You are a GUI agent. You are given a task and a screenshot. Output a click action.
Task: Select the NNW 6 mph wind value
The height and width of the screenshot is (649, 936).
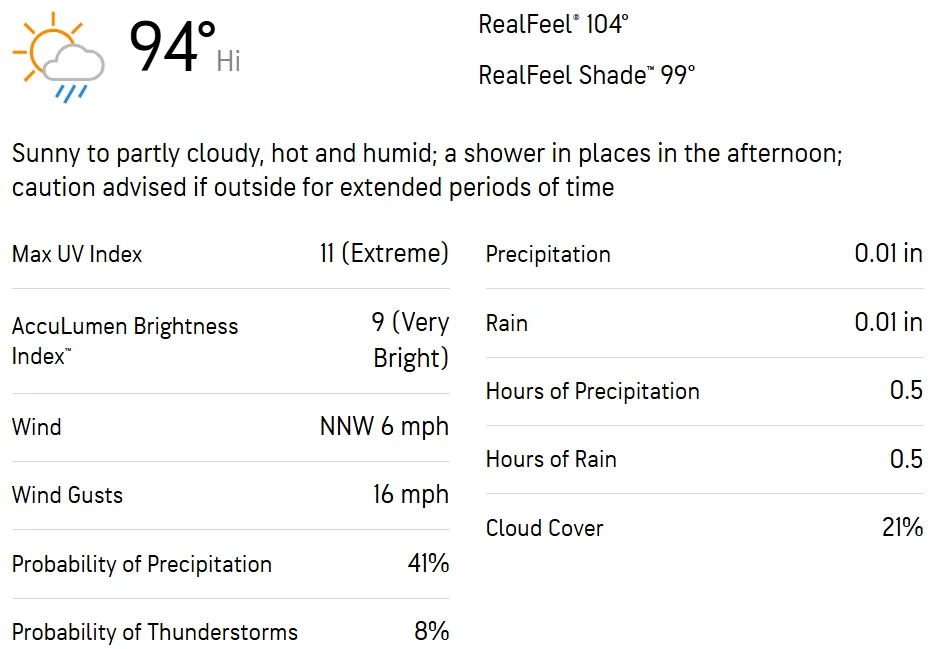point(384,426)
